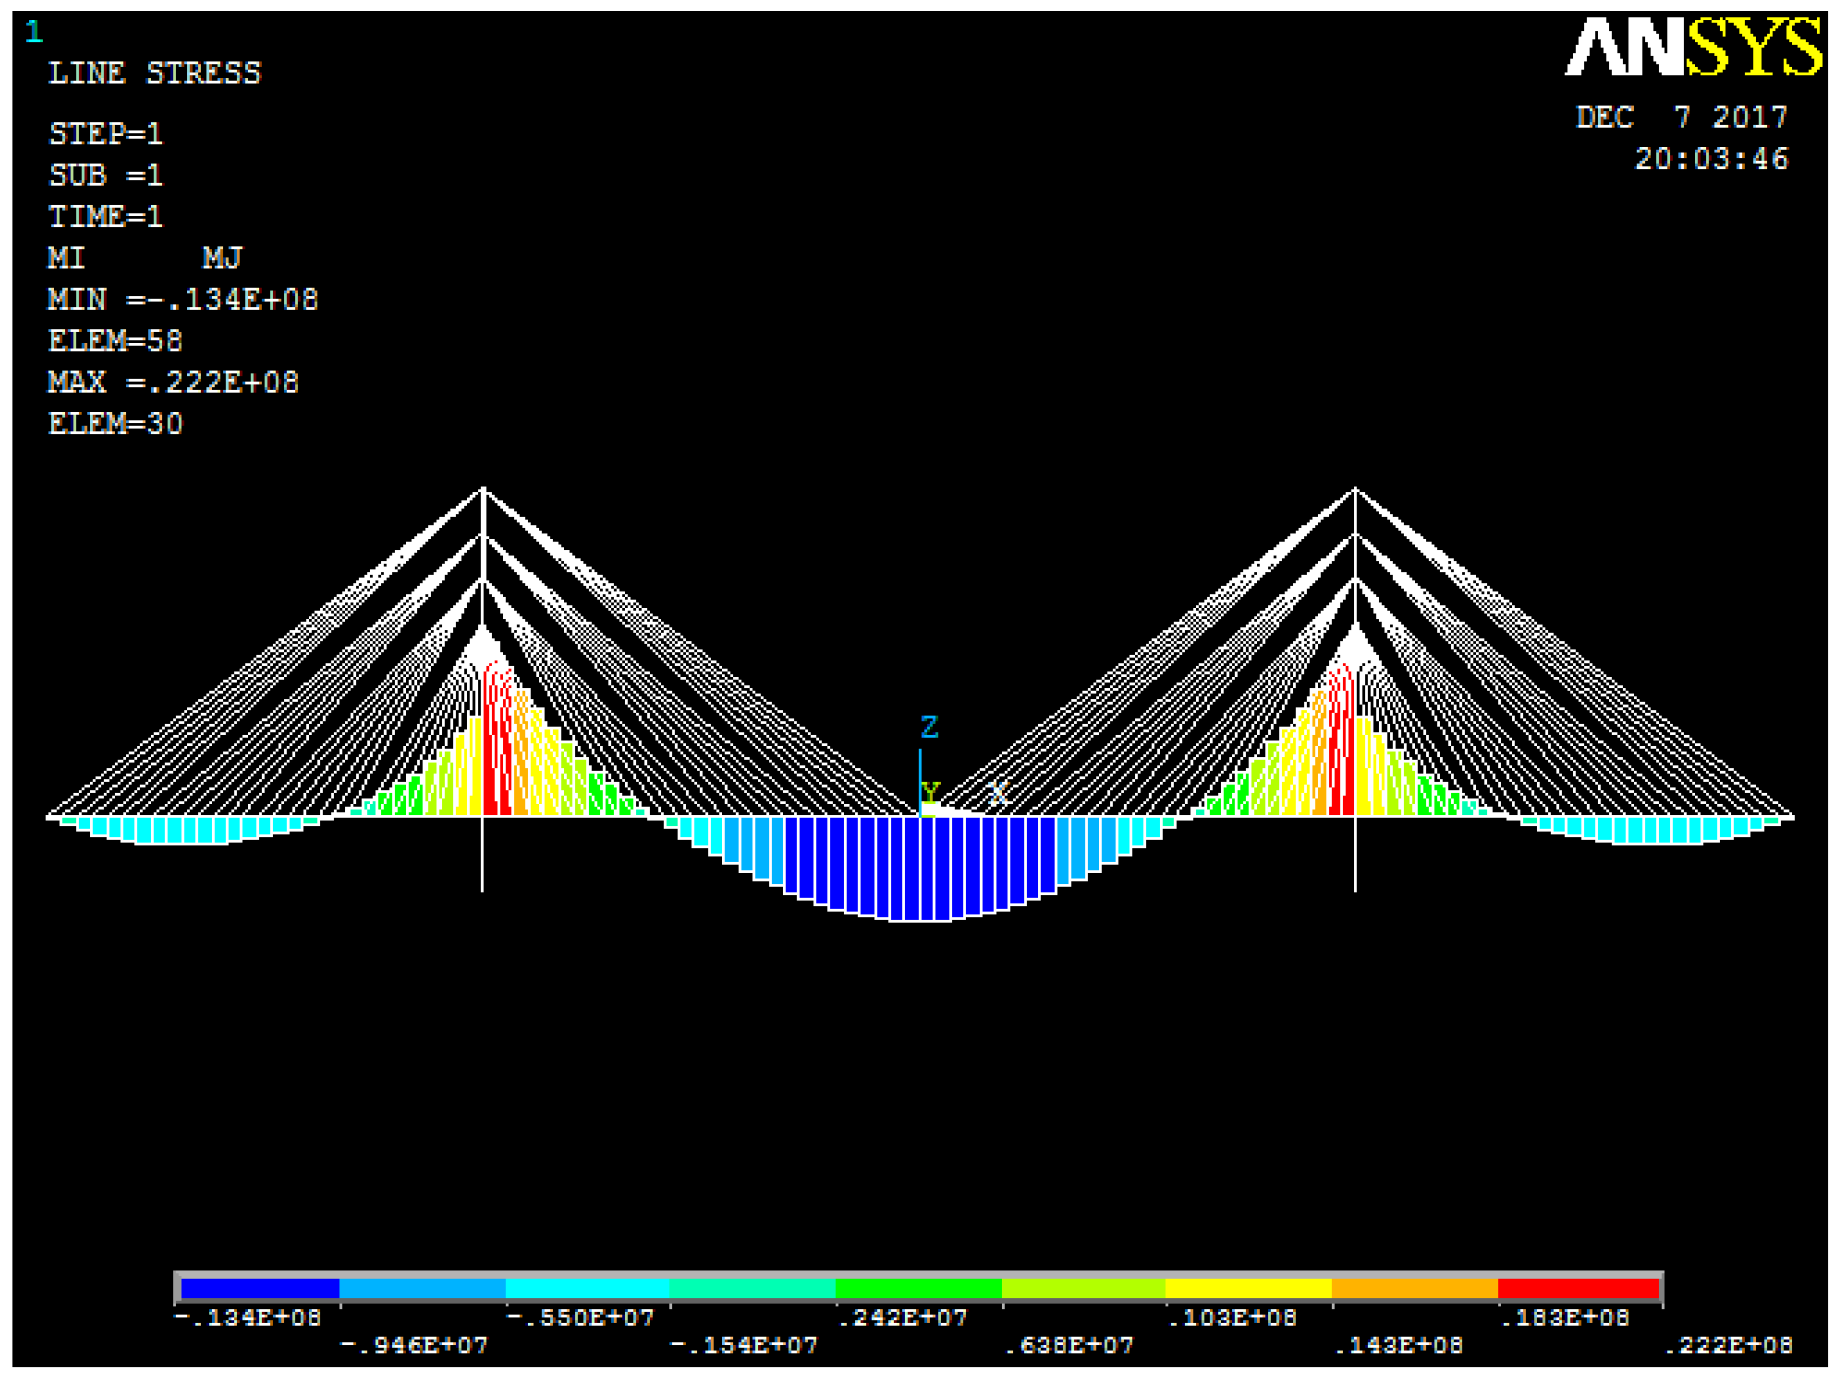Select the pure green legend color band
The width and height of the screenshot is (1840, 1378).
(x=918, y=1288)
